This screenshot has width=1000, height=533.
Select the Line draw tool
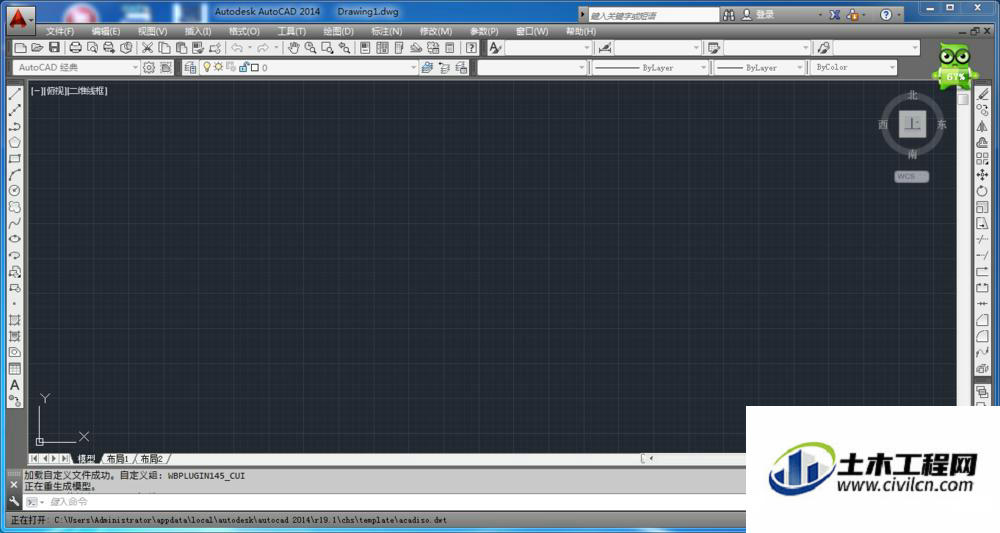[x=15, y=94]
